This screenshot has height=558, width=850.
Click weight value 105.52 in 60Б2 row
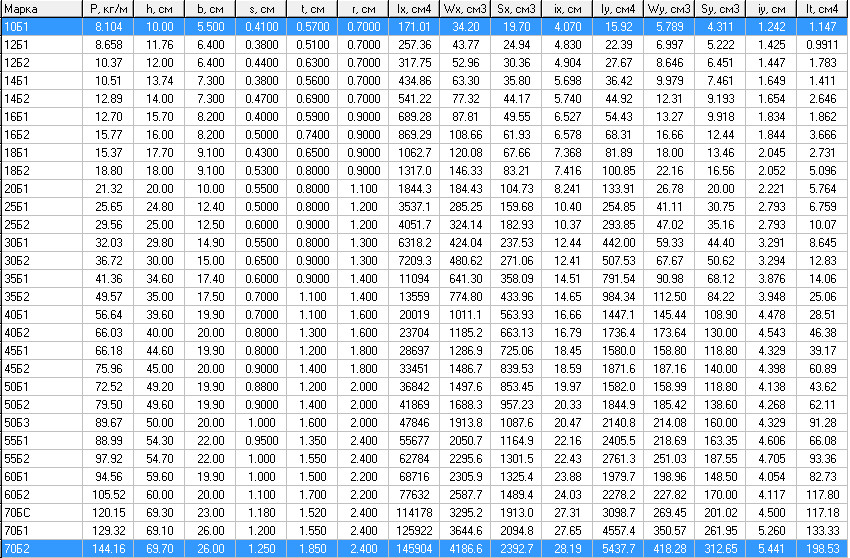point(108,495)
